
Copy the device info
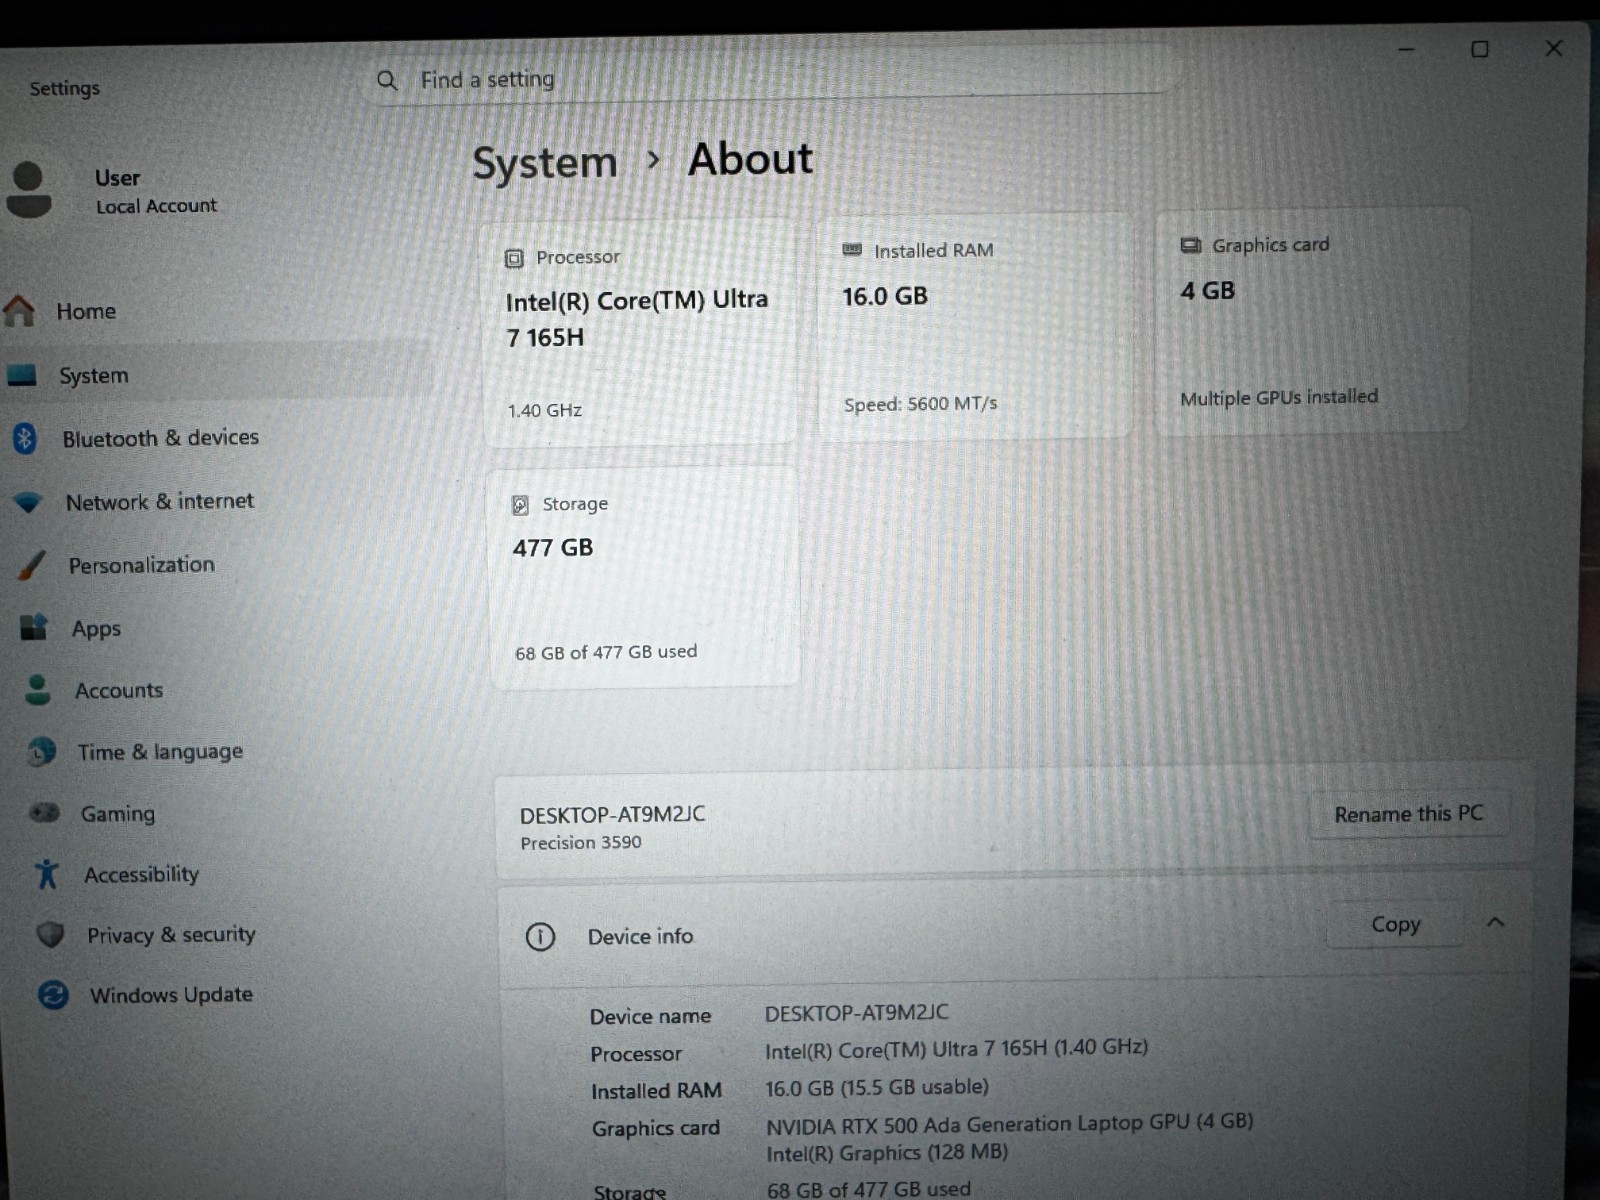coord(1395,924)
